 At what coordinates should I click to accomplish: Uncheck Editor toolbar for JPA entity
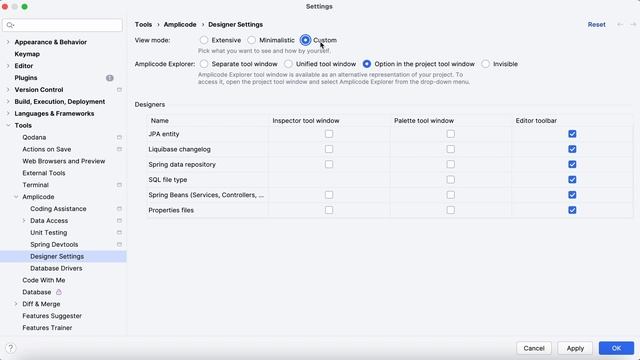[x=572, y=134]
